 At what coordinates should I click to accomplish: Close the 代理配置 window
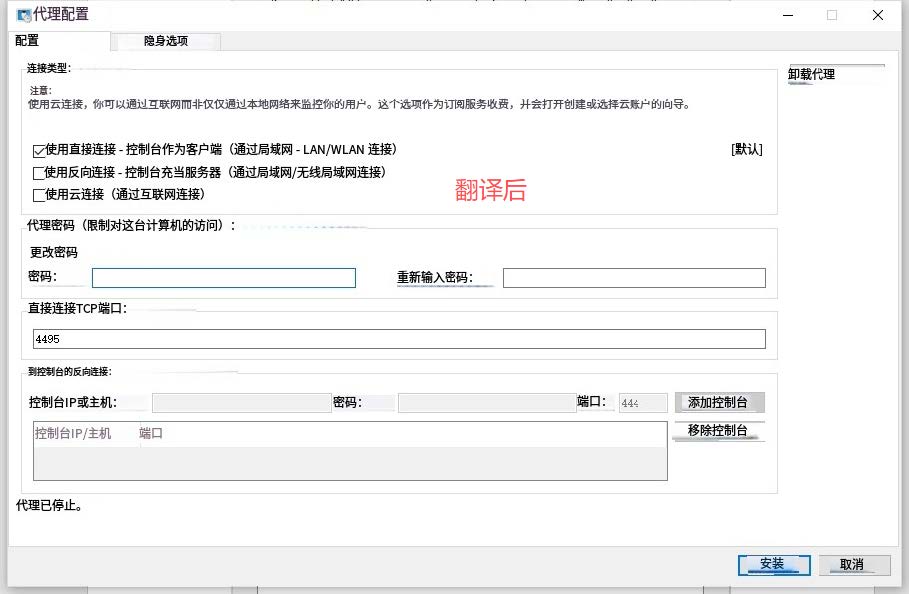point(877,15)
